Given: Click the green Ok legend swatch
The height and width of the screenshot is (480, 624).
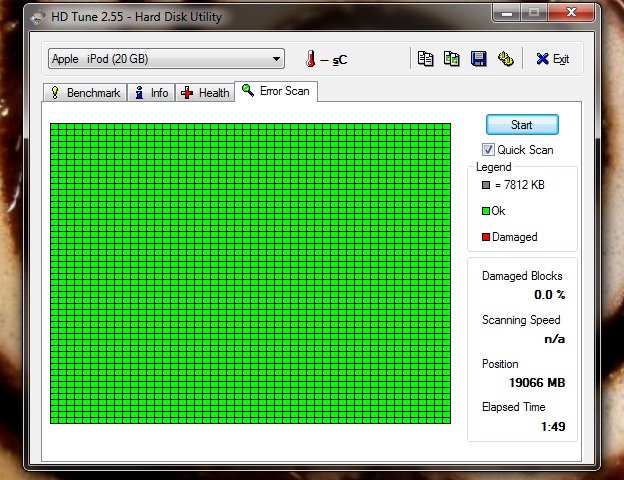Looking at the screenshot, I should tap(486, 211).
